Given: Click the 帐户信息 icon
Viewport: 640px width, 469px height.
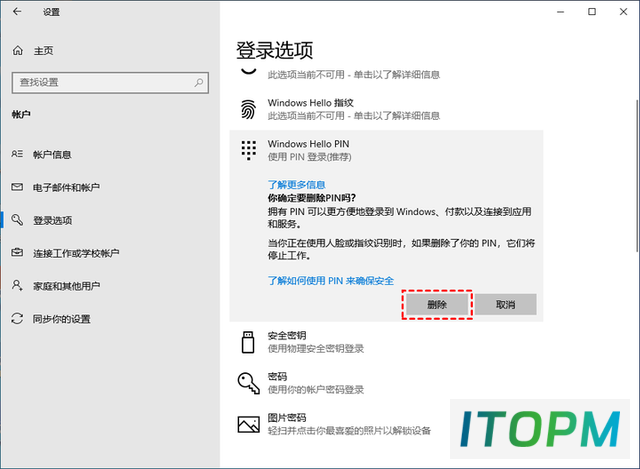Looking at the screenshot, I should pos(17,154).
